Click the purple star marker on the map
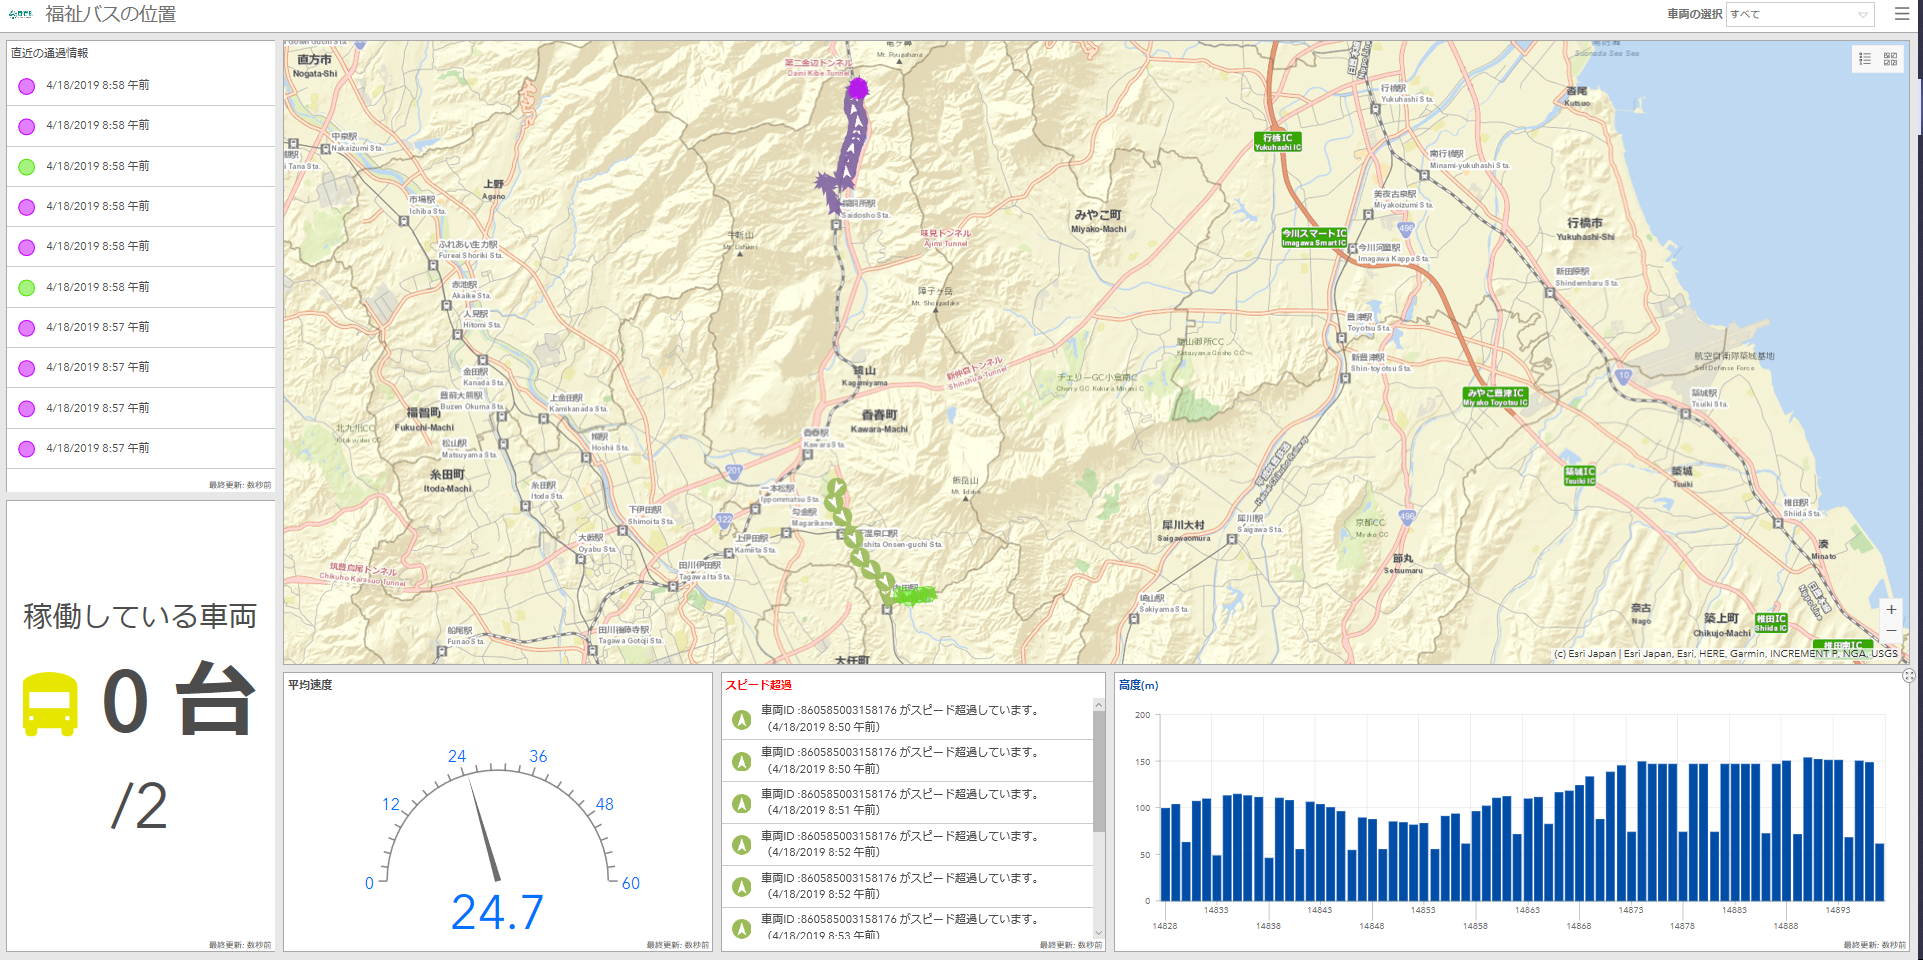Viewport: 1923px width, 960px height. 827,185
